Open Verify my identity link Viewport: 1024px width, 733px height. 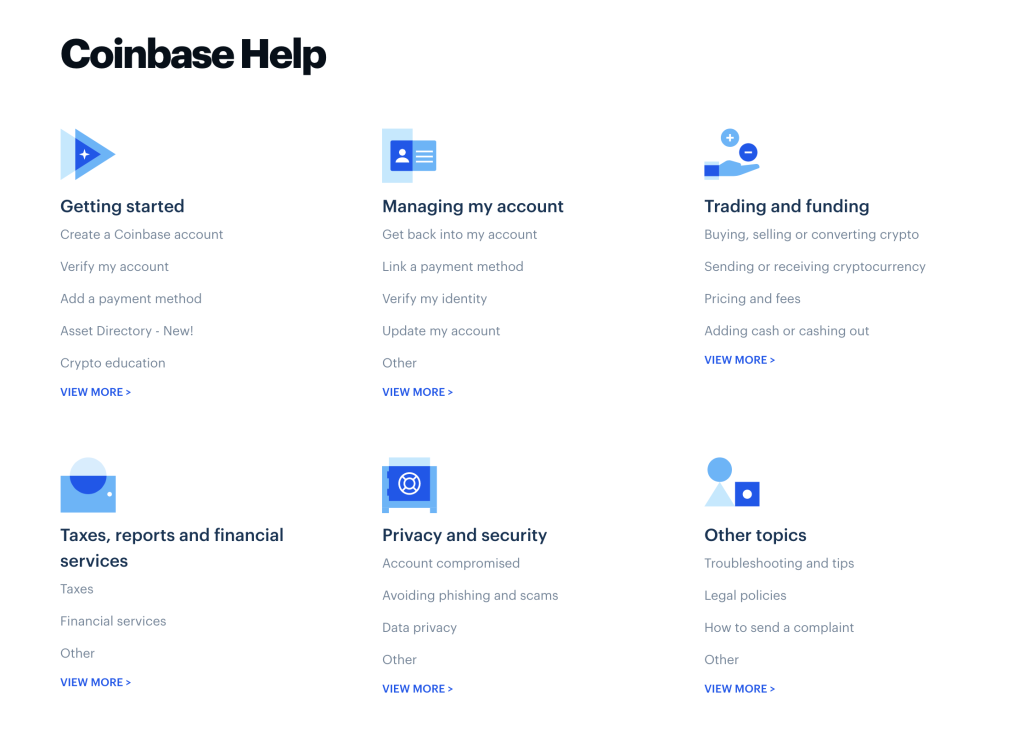click(434, 299)
